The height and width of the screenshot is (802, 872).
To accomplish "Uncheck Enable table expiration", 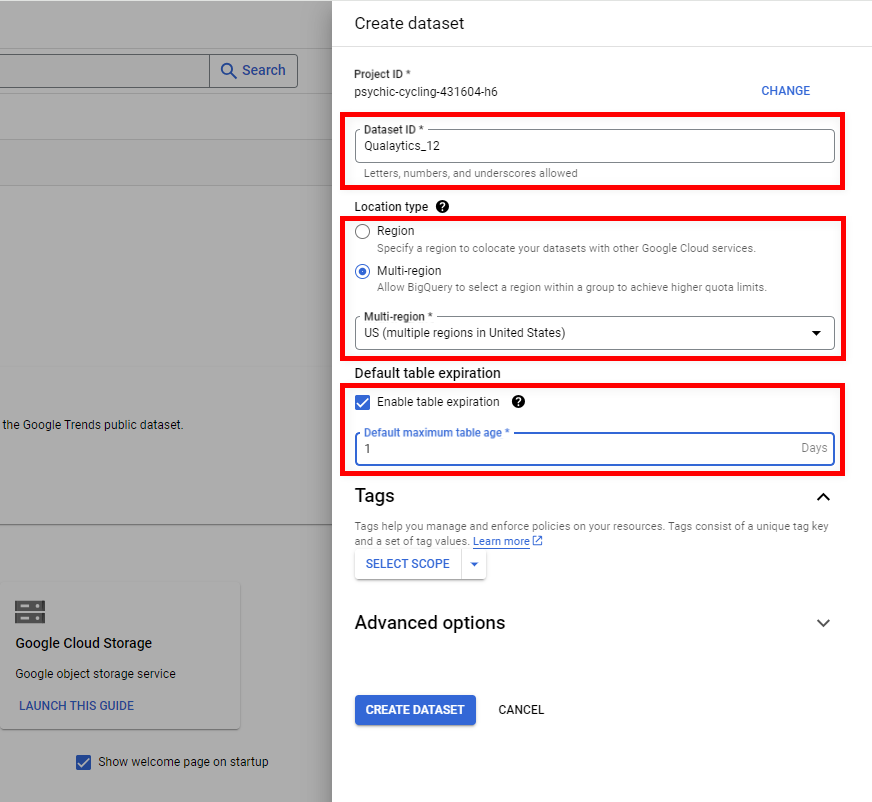I will coord(362,402).
